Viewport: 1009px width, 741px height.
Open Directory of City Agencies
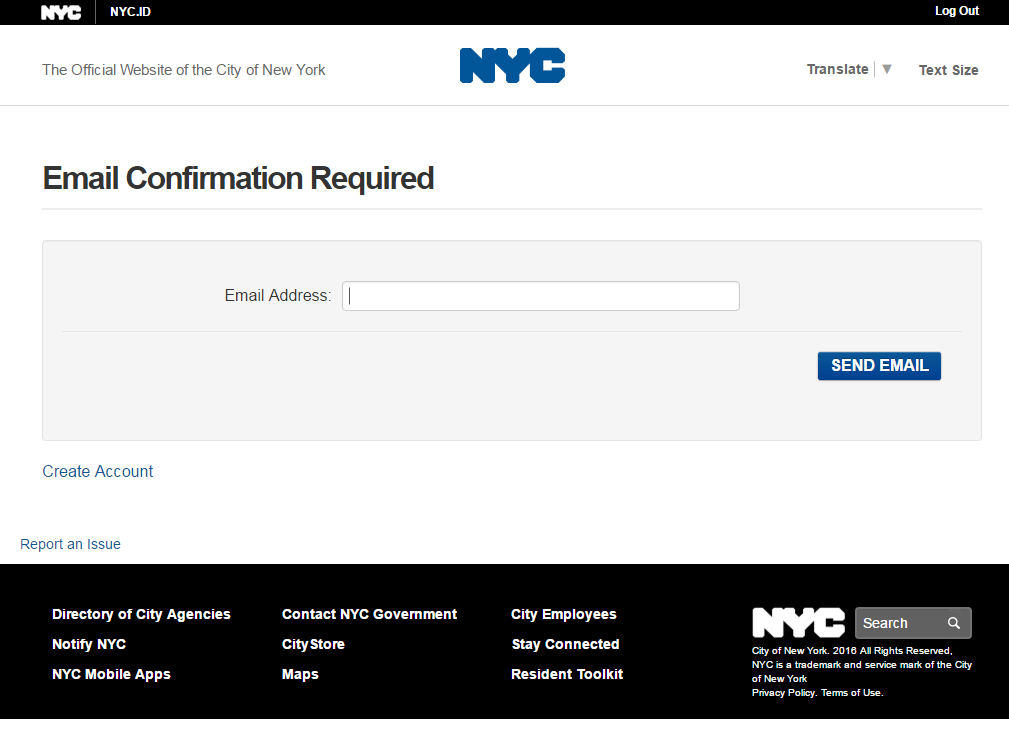coord(141,614)
